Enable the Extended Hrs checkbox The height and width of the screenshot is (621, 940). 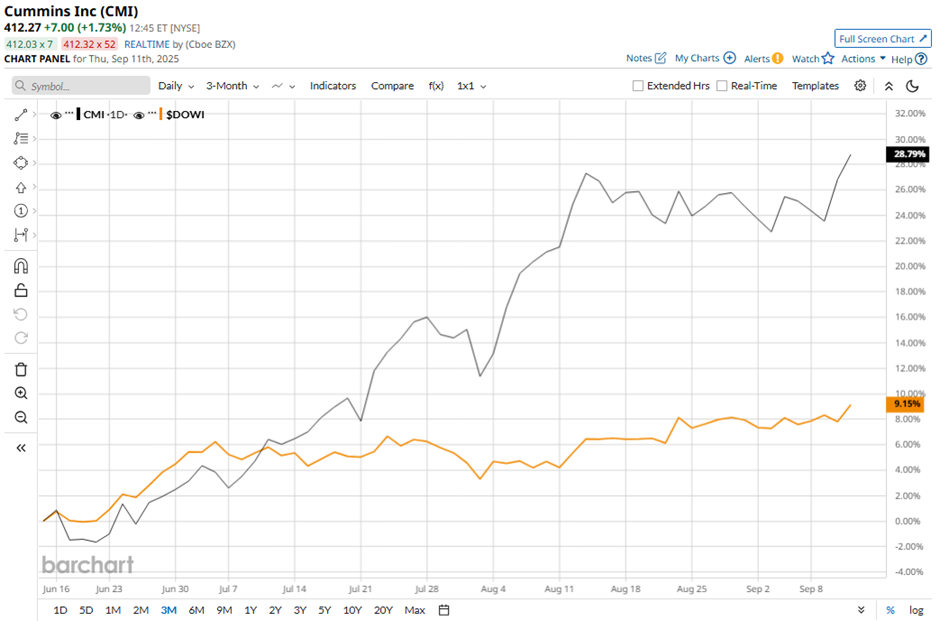(638, 86)
